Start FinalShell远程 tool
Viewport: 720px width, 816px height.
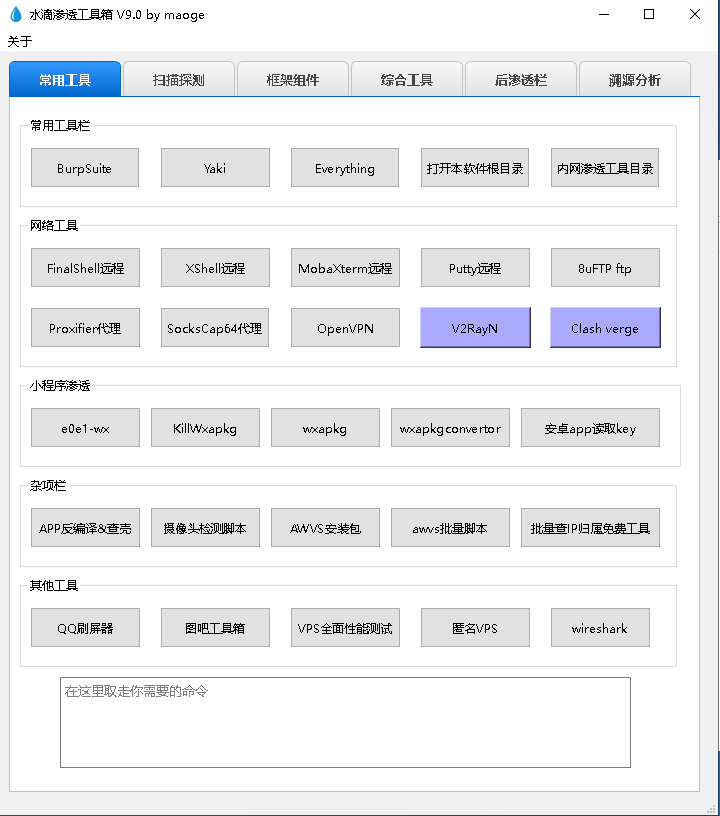click(85, 268)
